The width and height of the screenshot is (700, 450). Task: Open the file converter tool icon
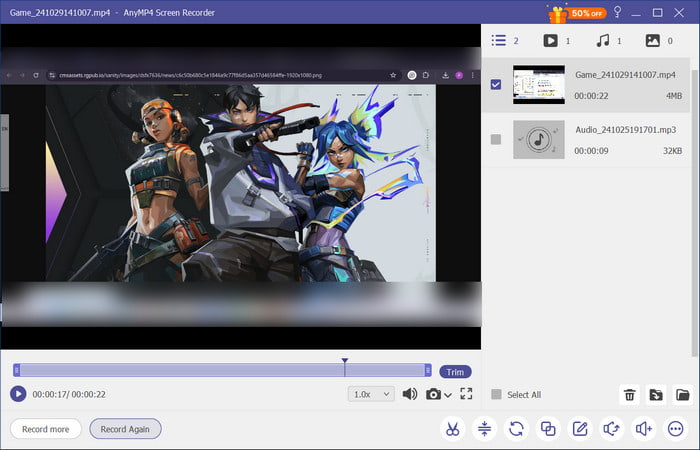[x=516, y=429]
